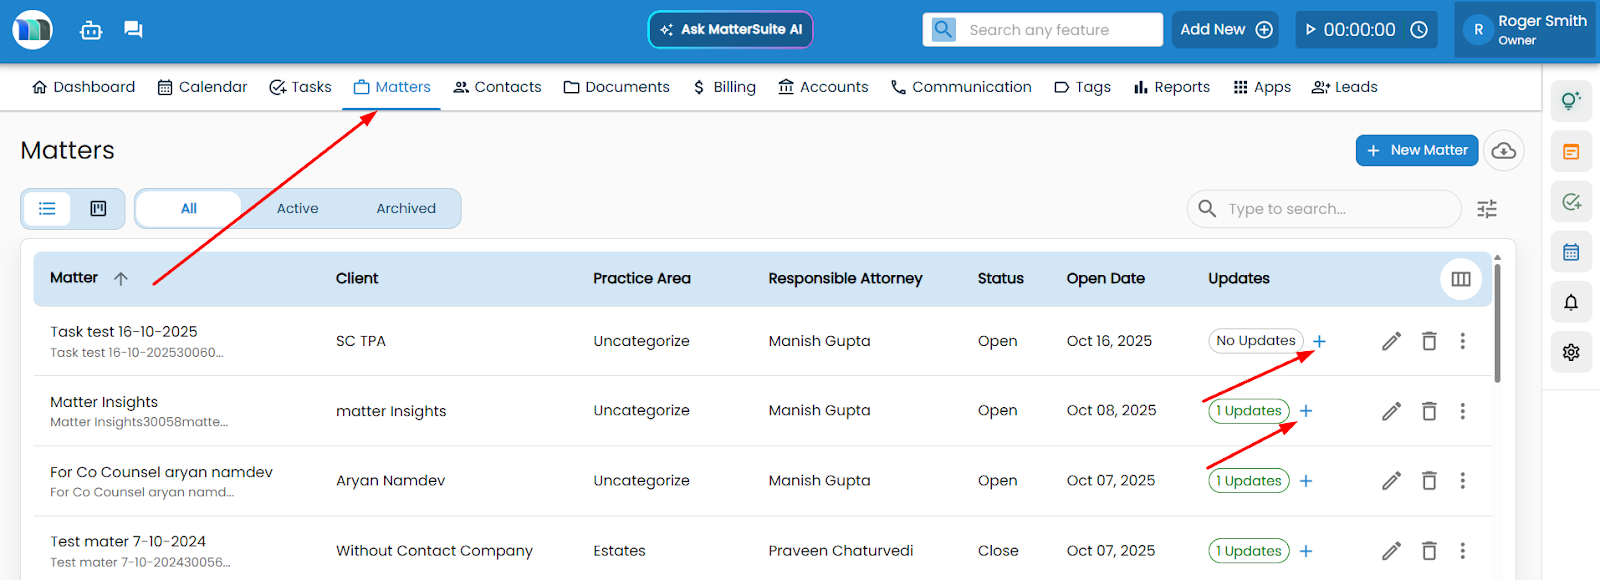Delete the Matter Insights row

[1429, 411]
